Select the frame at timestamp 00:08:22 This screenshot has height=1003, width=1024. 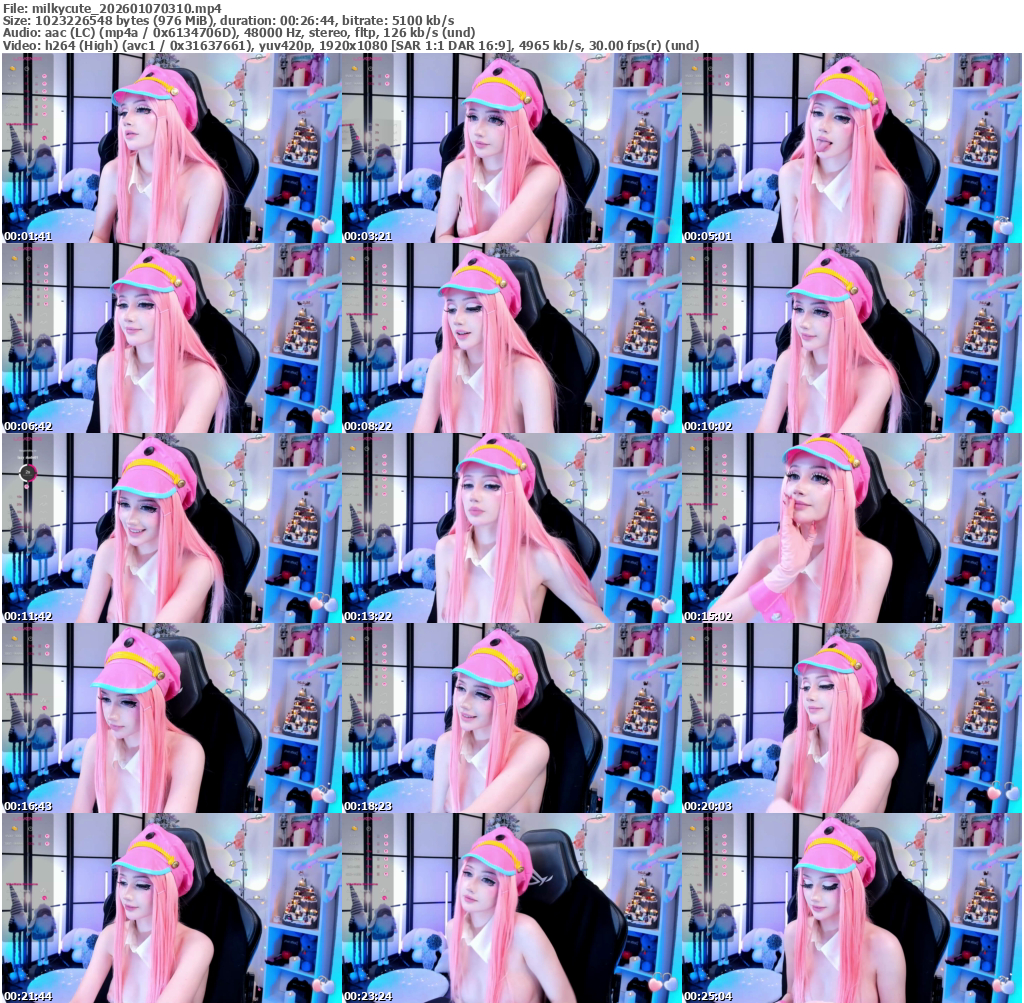[x=511, y=338]
